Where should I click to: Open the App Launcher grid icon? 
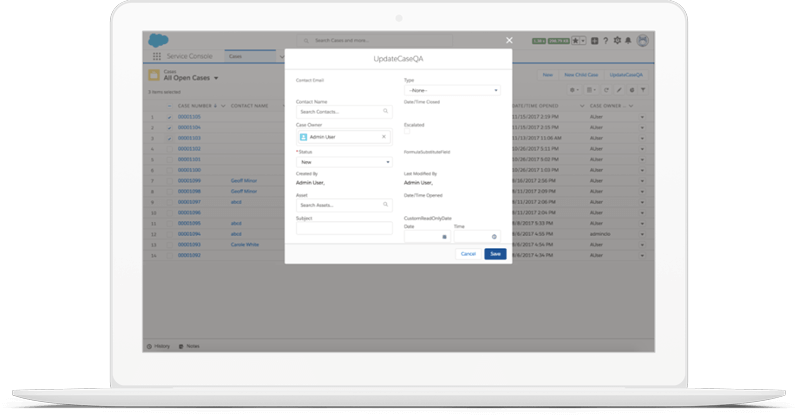tap(156, 57)
